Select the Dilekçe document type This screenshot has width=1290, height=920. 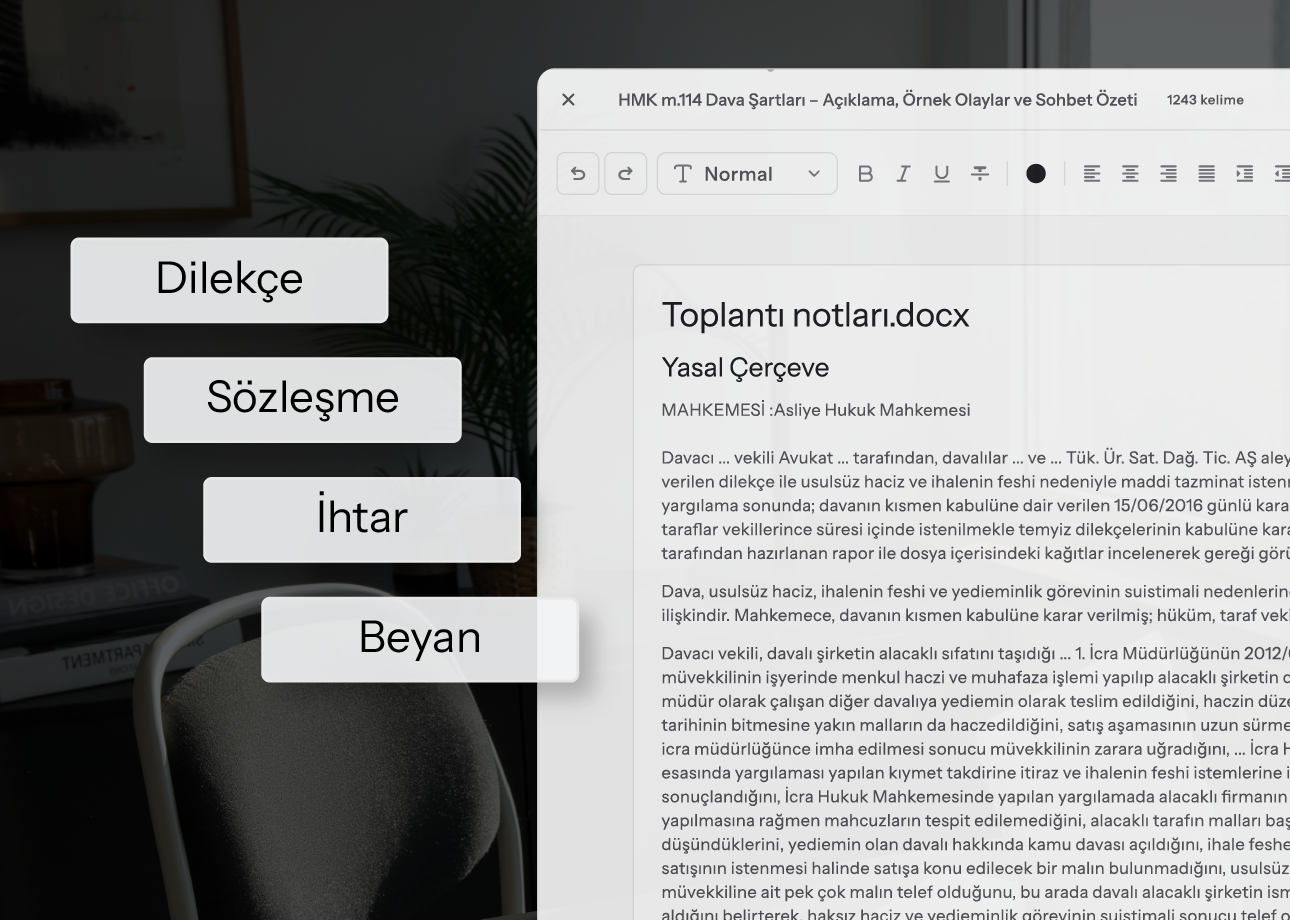pos(229,279)
